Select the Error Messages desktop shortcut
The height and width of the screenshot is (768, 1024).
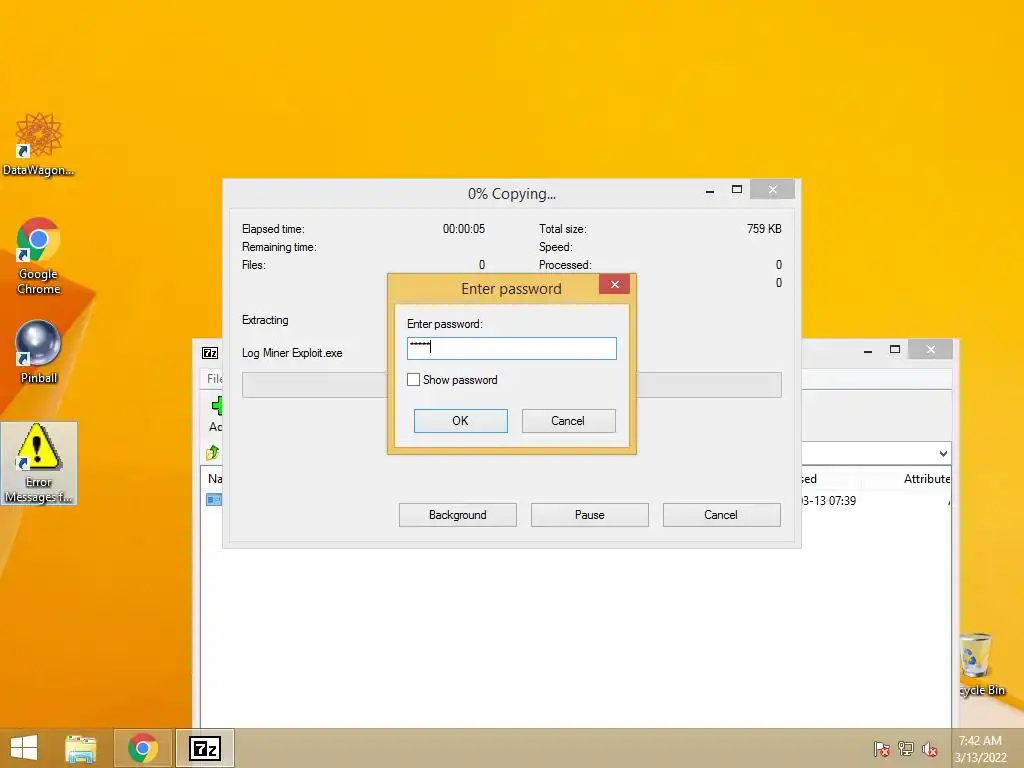point(39,463)
